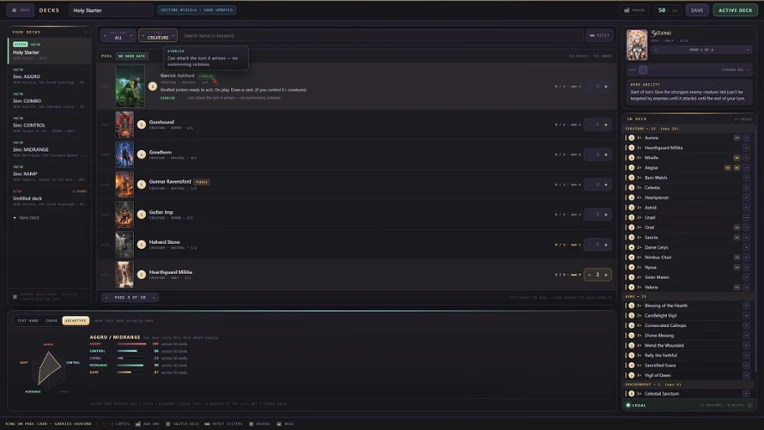This screenshot has height=430, width=764.
Task: Open the faction All filter dropdown
Action: click(x=118, y=36)
